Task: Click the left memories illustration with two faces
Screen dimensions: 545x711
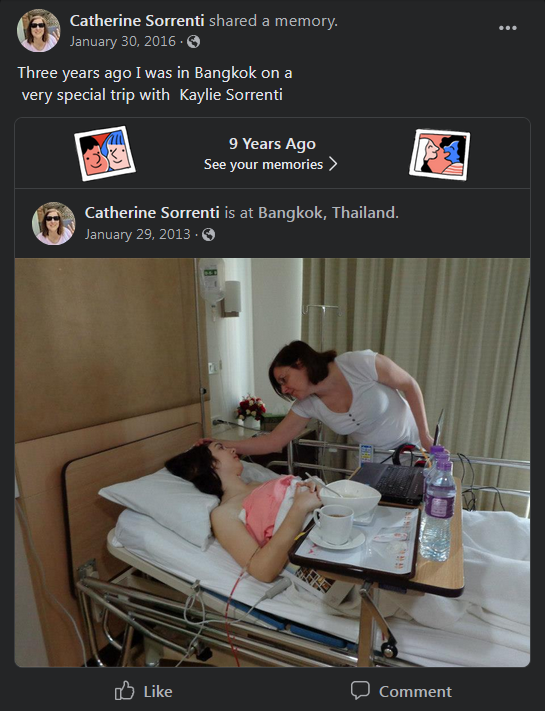Action: pyautogui.click(x=105, y=153)
